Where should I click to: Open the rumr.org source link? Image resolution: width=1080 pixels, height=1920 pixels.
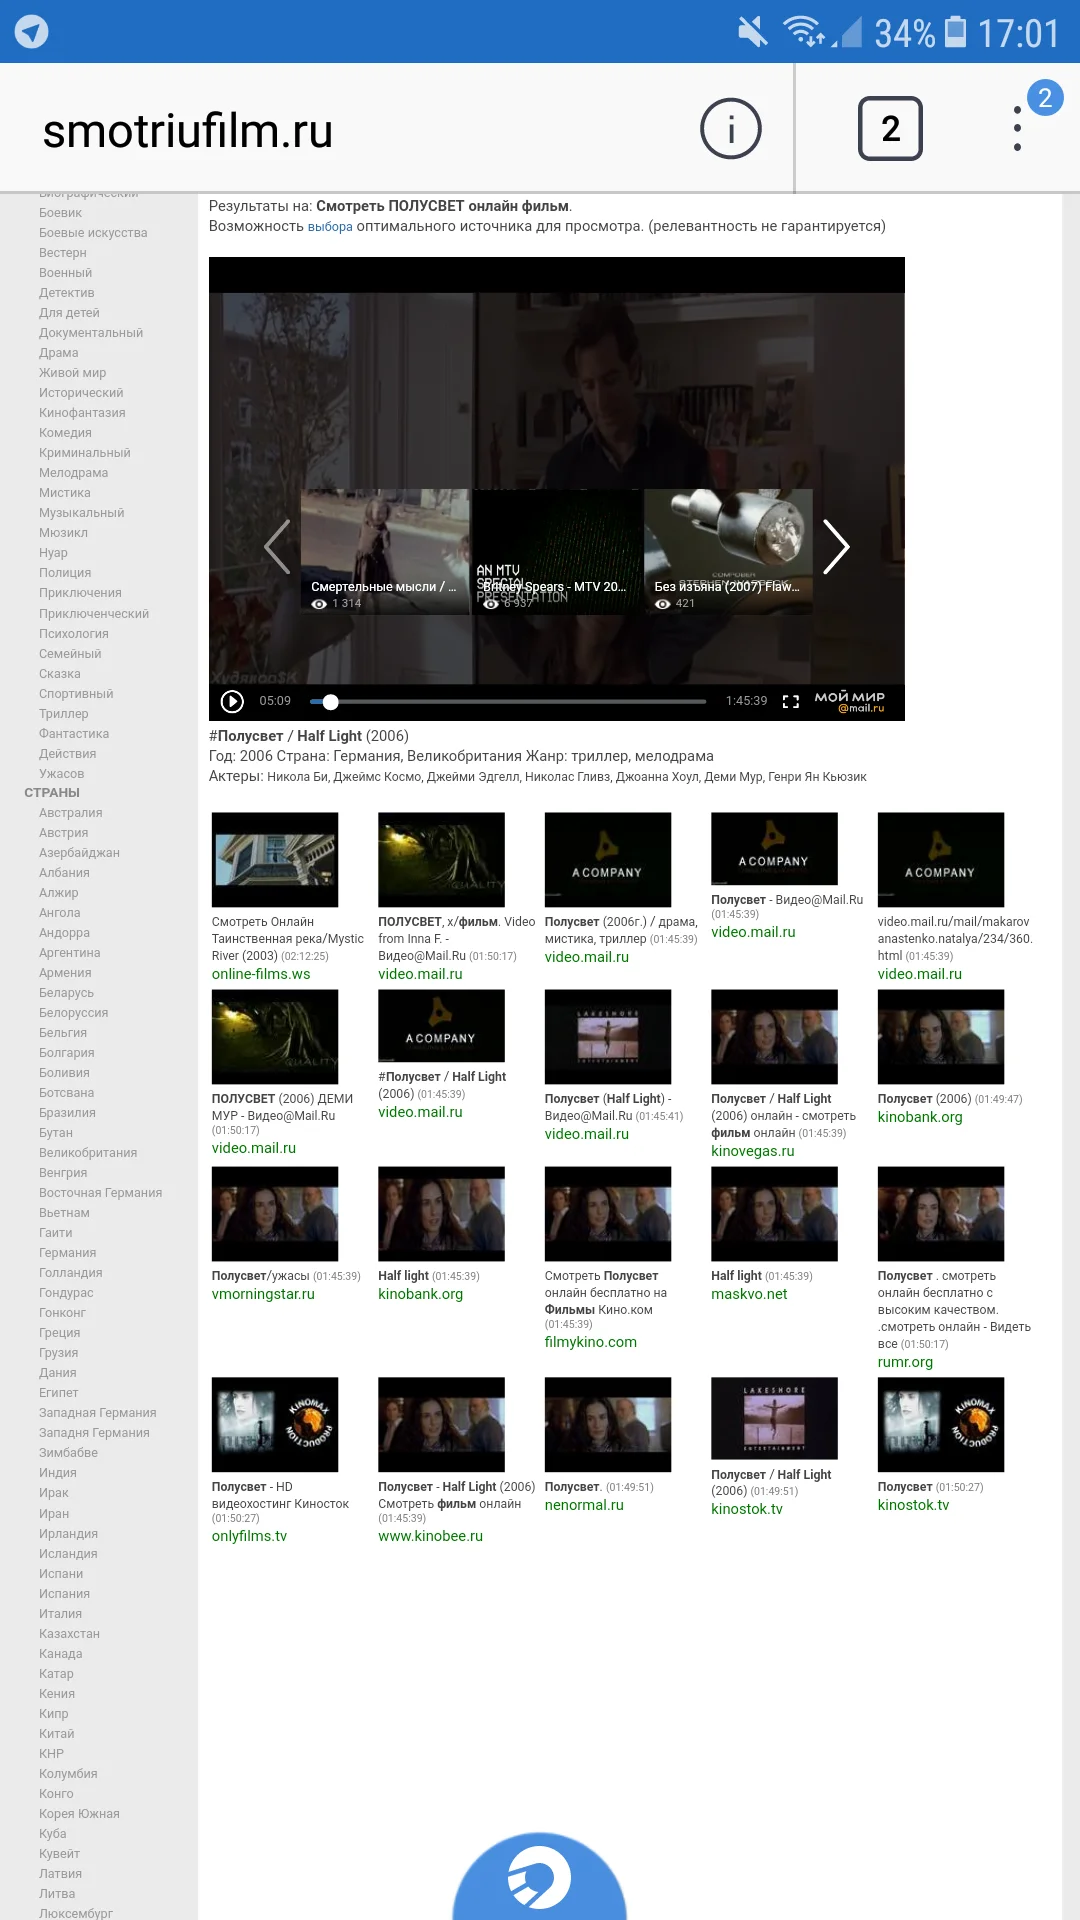click(905, 1362)
